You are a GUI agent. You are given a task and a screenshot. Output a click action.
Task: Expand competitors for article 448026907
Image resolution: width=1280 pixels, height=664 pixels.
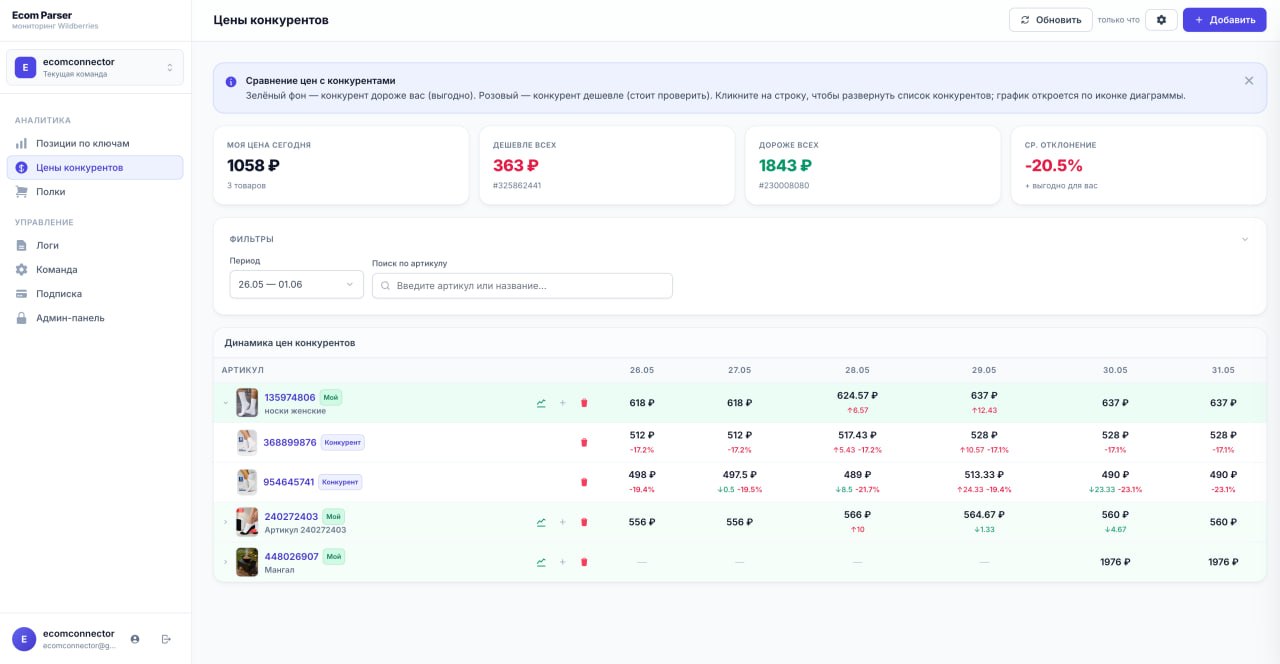(225, 562)
